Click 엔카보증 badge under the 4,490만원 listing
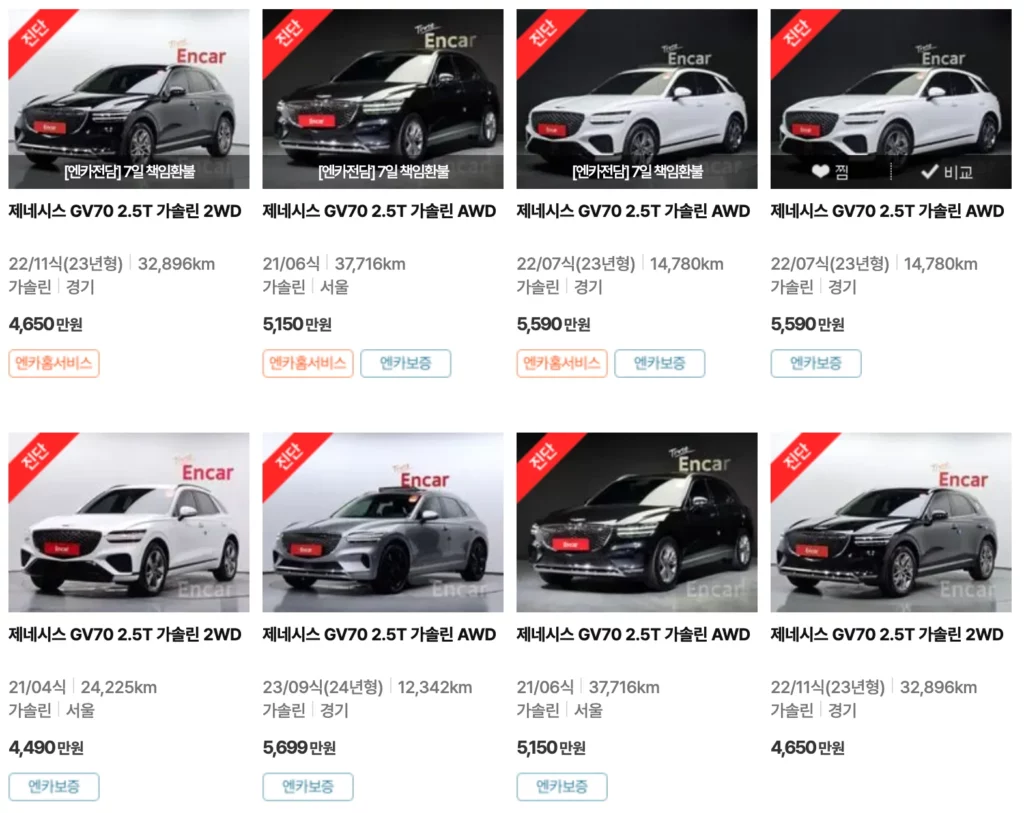 coord(54,786)
